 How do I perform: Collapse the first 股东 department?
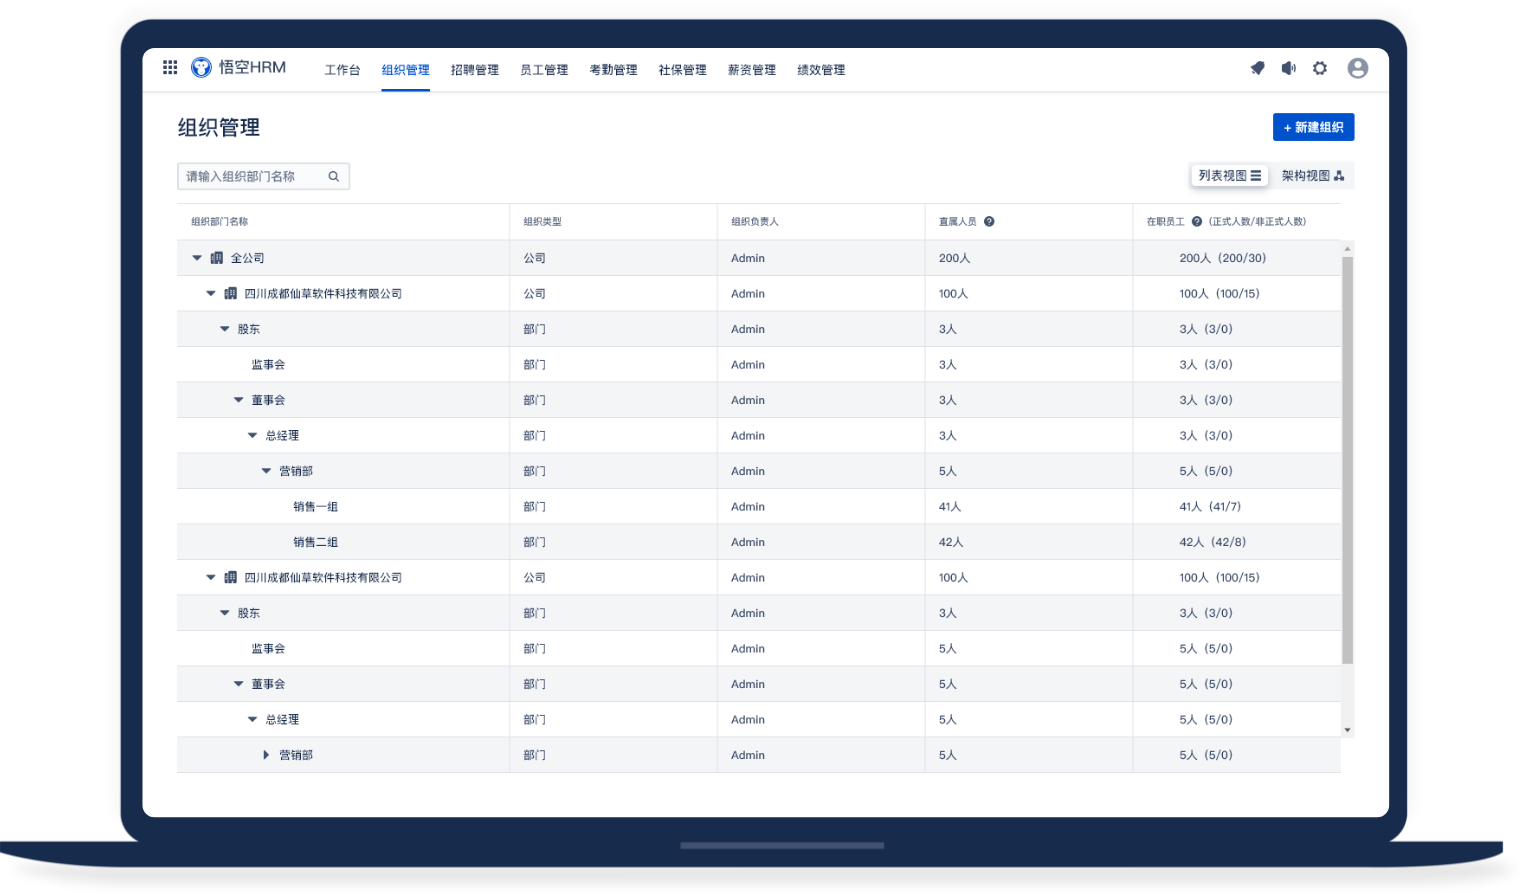(x=225, y=329)
